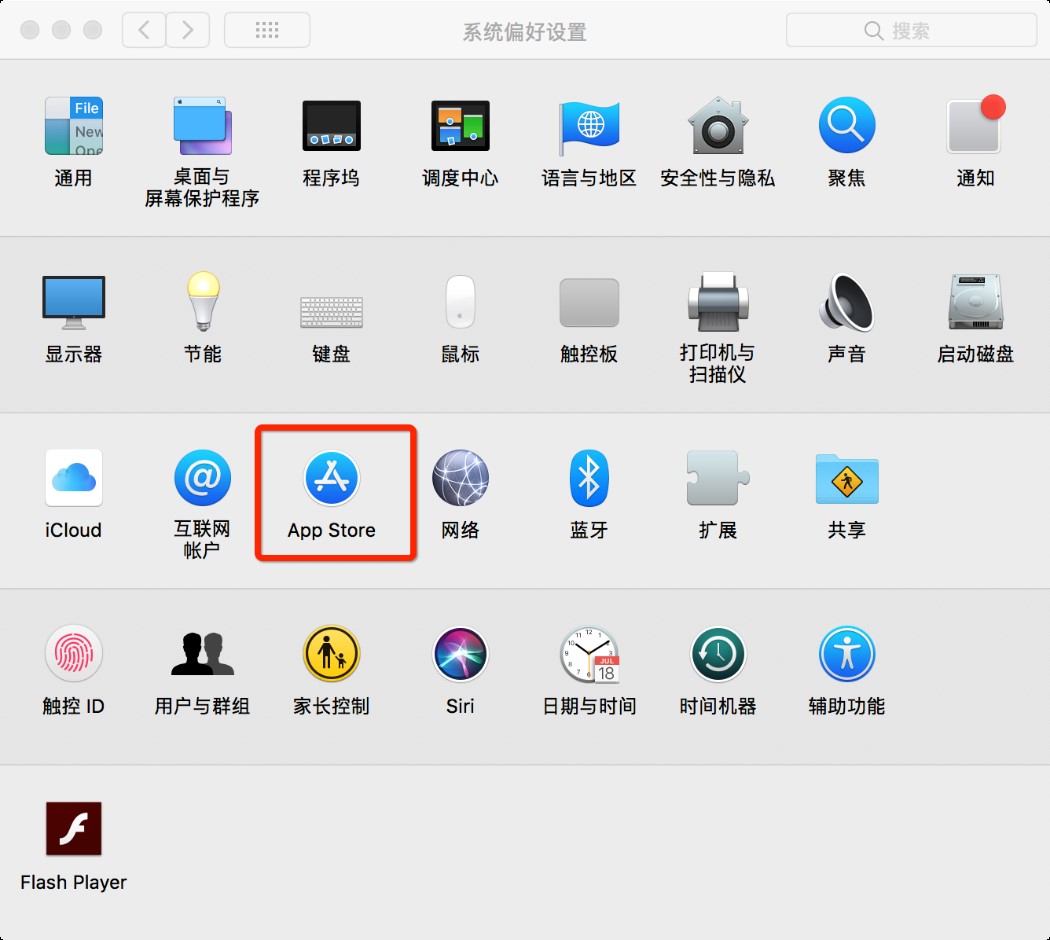This screenshot has width=1050, height=940.
Task: Open 声音 sound preferences
Action: pos(846,303)
